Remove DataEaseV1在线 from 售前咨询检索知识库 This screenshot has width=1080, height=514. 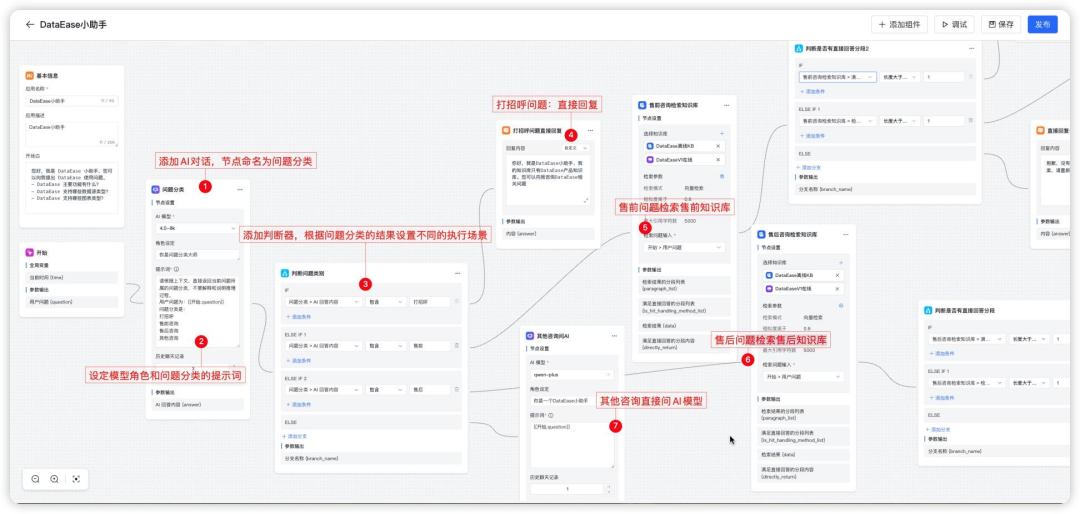pos(718,160)
